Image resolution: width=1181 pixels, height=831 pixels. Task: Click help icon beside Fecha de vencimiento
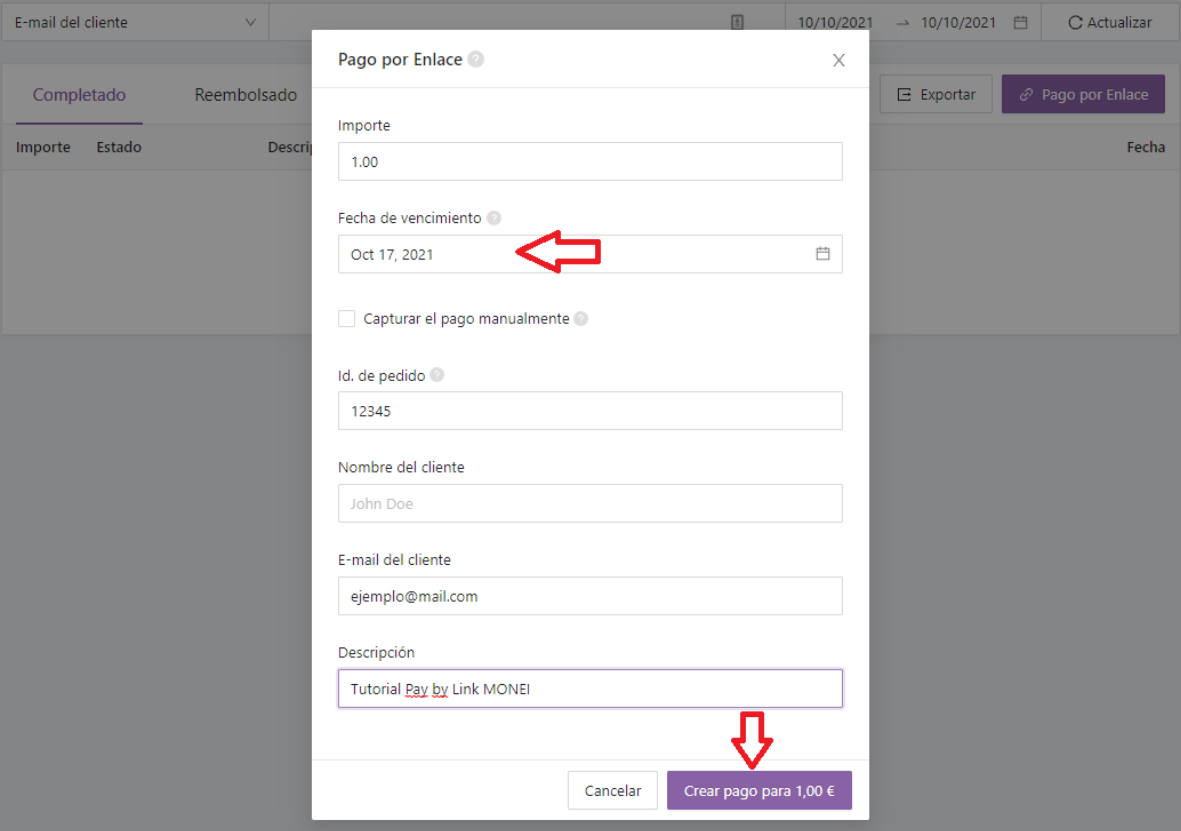(494, 218)
